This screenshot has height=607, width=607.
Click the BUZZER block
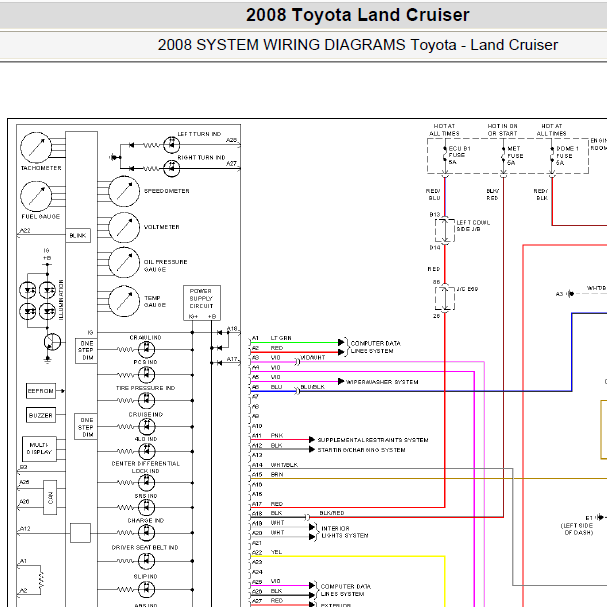coord(41,415)
